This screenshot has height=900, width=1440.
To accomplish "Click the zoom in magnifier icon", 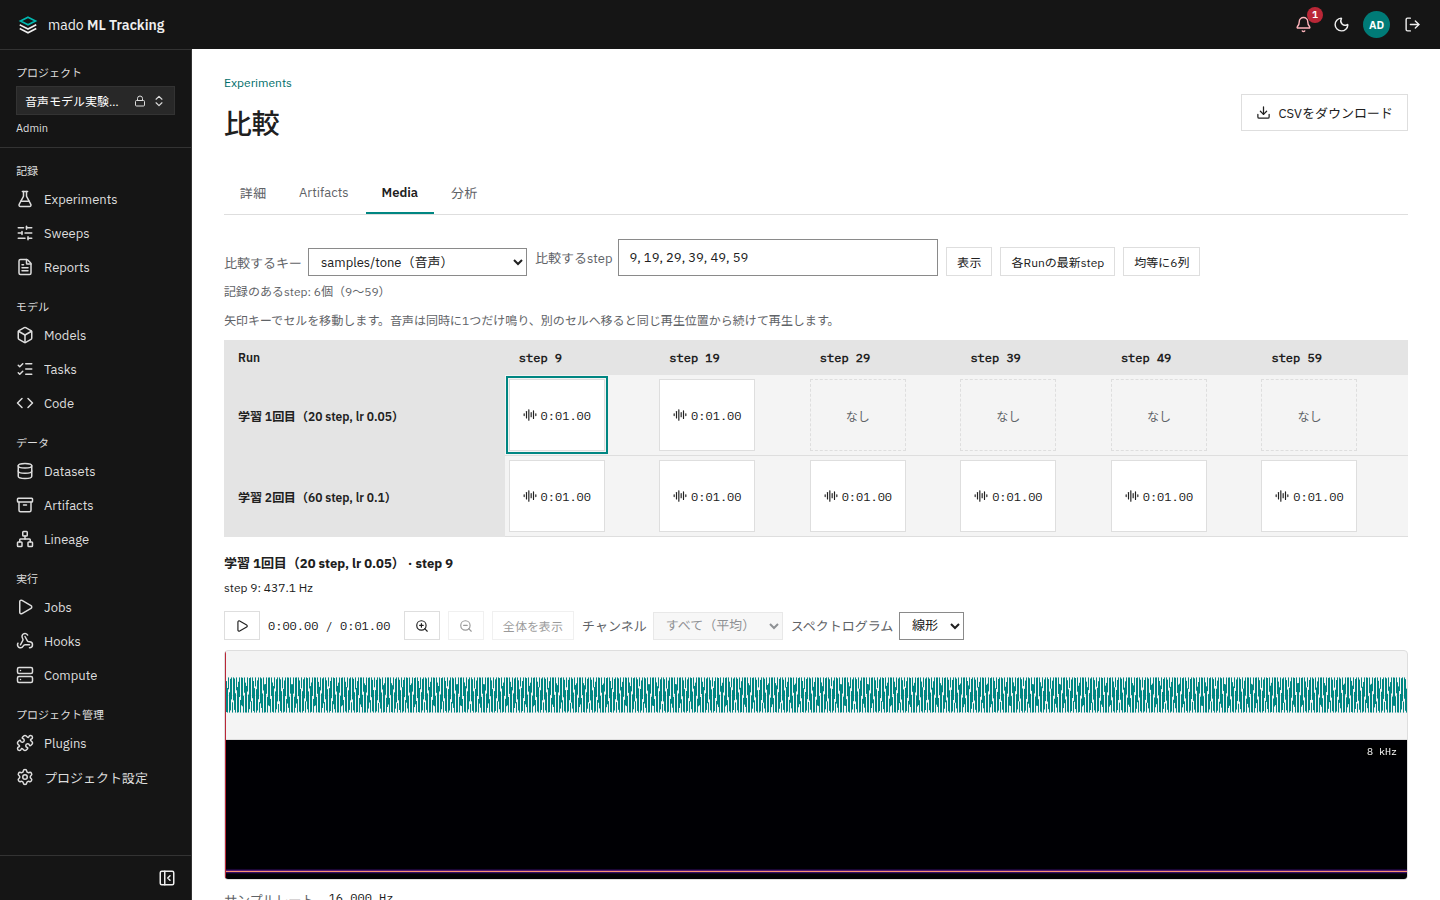I will (422, 626).
